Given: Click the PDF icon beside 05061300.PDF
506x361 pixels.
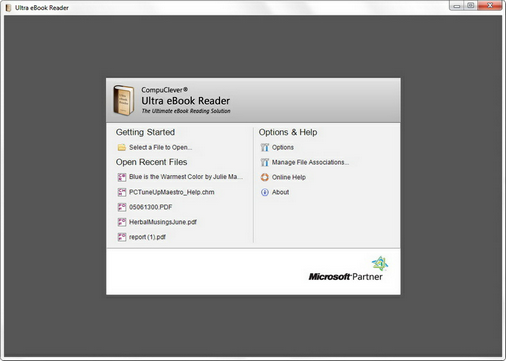Looking at the screenshot, I should click(122, 207).
